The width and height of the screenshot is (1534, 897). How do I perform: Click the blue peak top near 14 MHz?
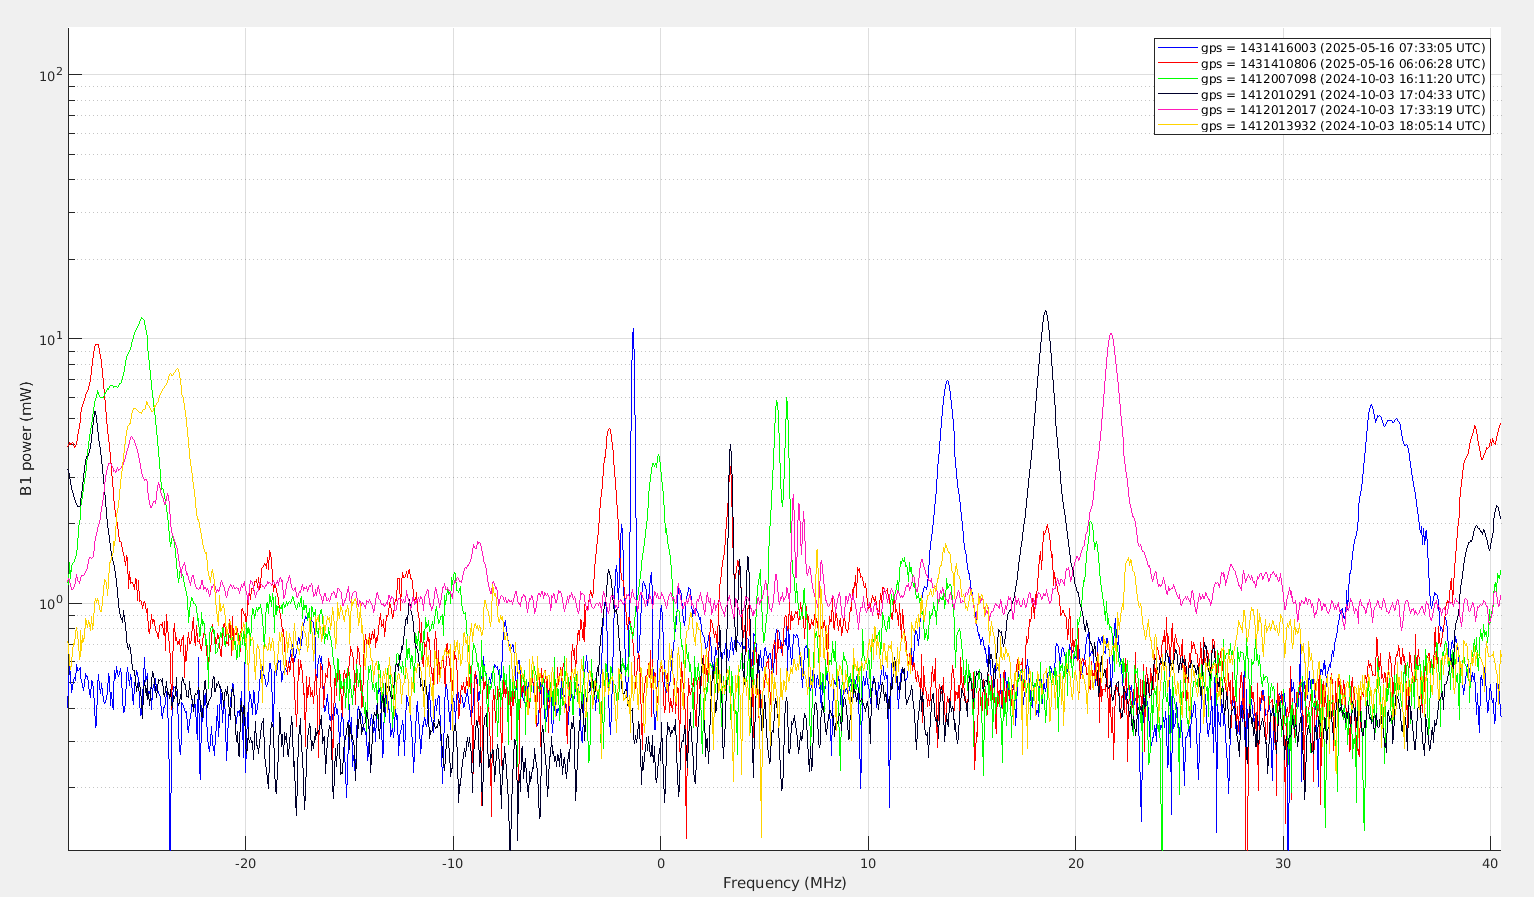click(946, 382)
